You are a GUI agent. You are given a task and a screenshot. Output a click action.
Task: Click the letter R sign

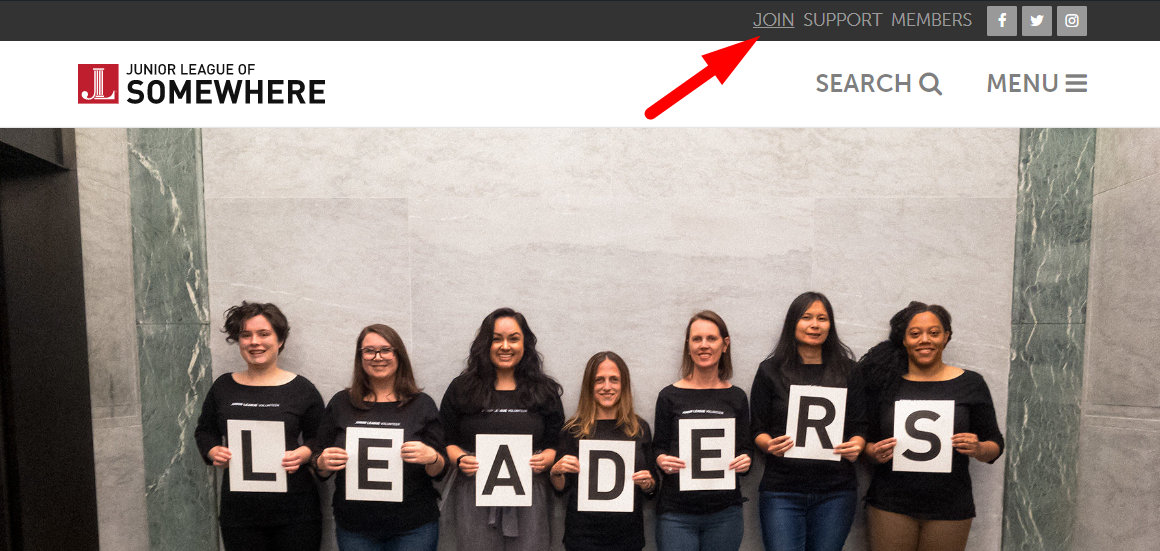pyautogui.click(x=815, y=423)
